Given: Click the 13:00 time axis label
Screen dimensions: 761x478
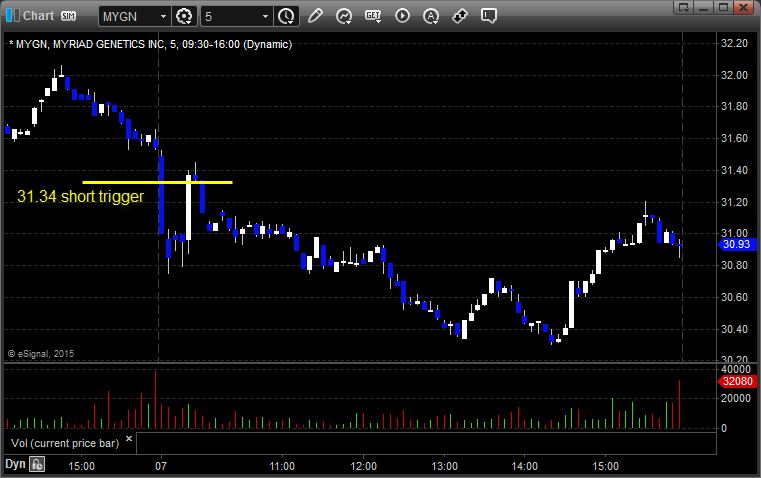Looking at the screenshot, I should (x=445, y=466).
